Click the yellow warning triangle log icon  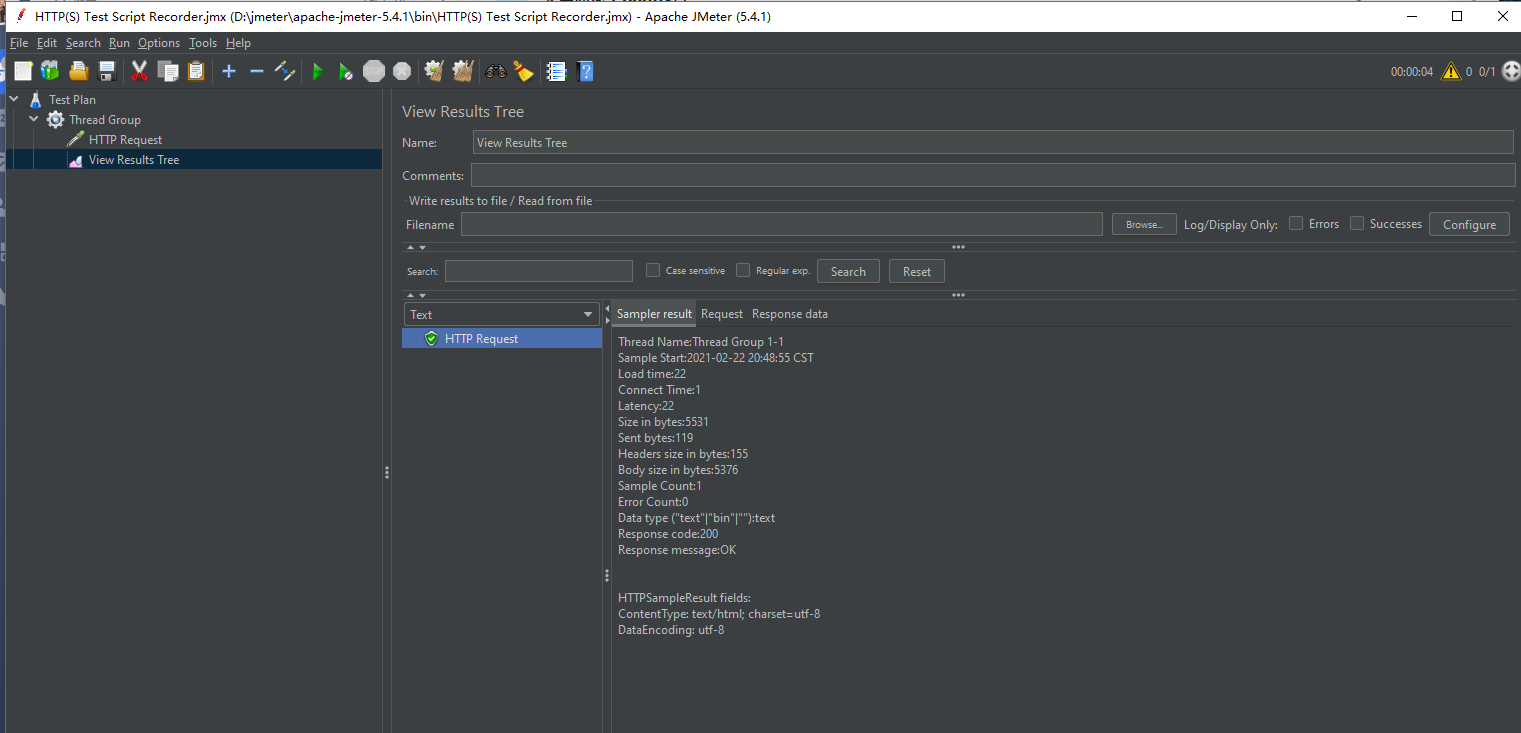(1451, 72)
